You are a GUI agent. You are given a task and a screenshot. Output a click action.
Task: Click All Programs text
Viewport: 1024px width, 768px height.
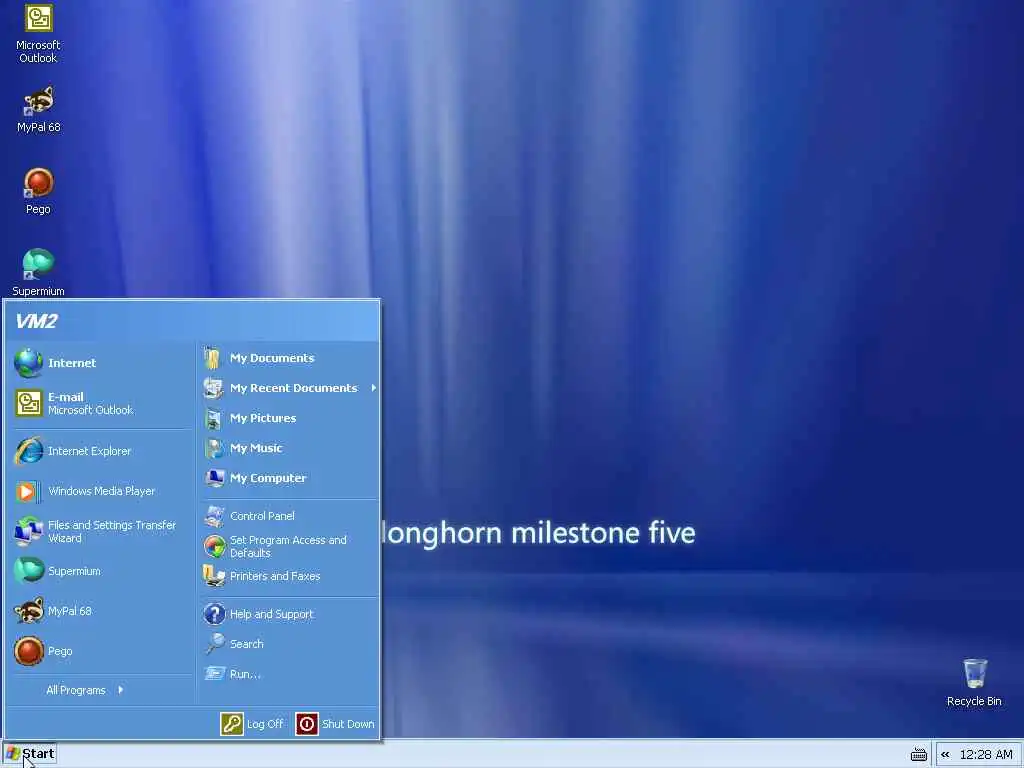coord(76,690)
